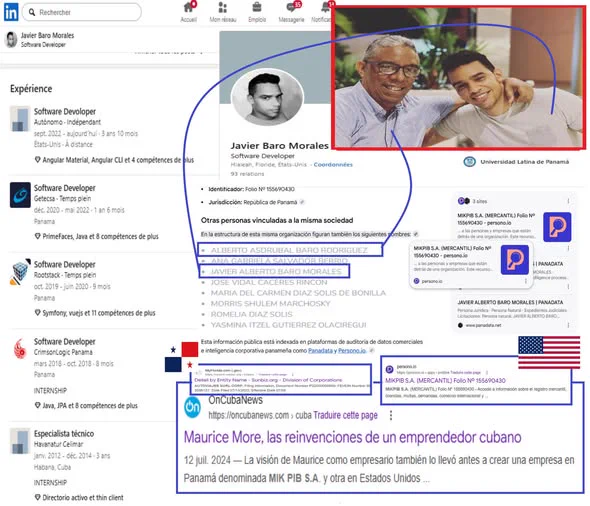Click persono.io favicon in boxed search result
590x506 pixels.
[389, 369]
